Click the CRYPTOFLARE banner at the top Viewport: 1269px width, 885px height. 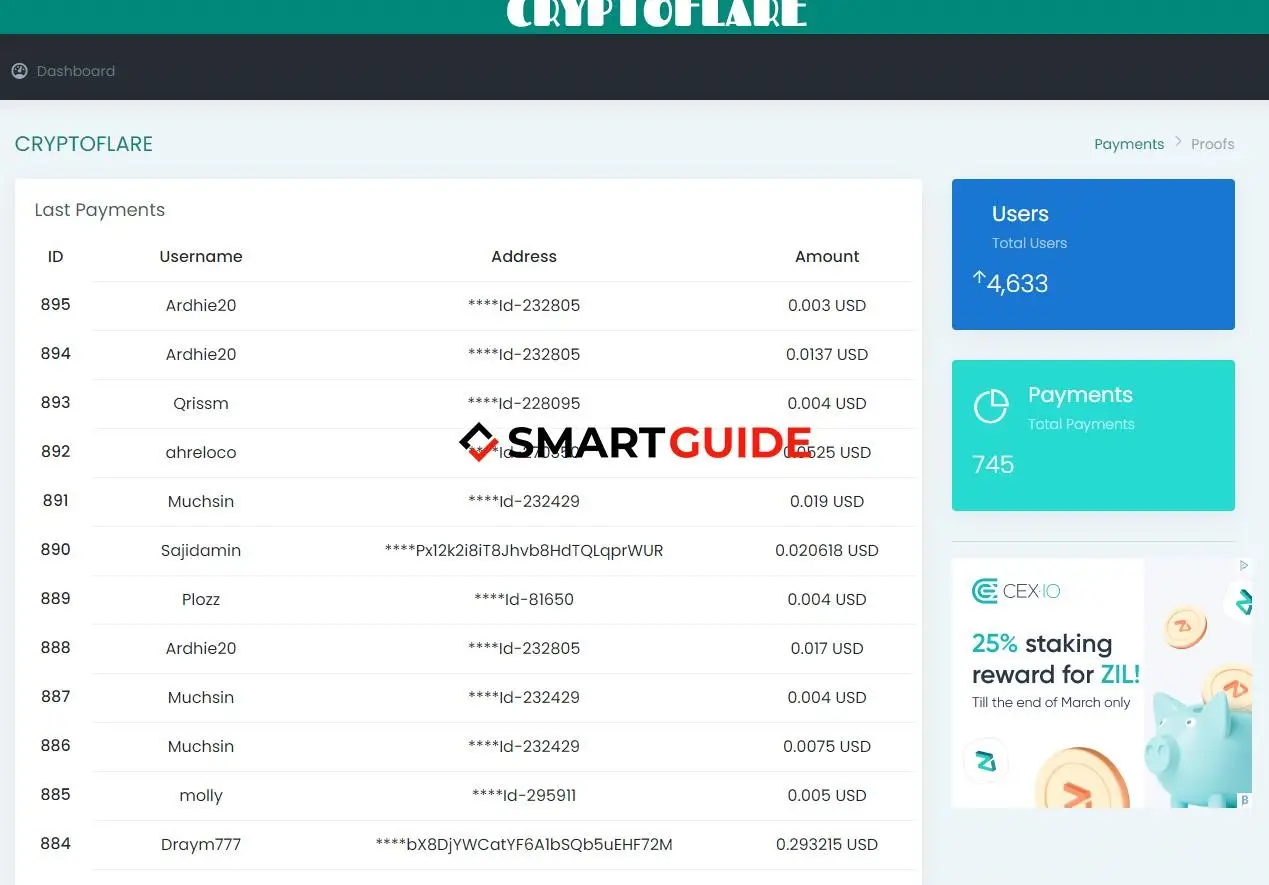coord(655,14)
